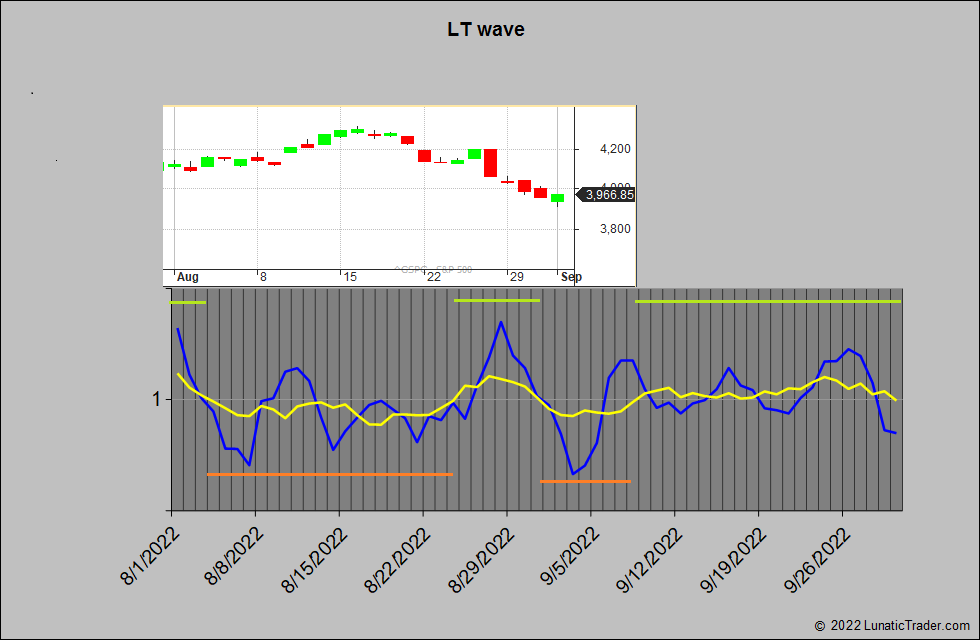Image resolution: width=980 pixels, height=640 pixels.
Task: Select the orange bar under 9/5/2022
Action: pos(585,482)
